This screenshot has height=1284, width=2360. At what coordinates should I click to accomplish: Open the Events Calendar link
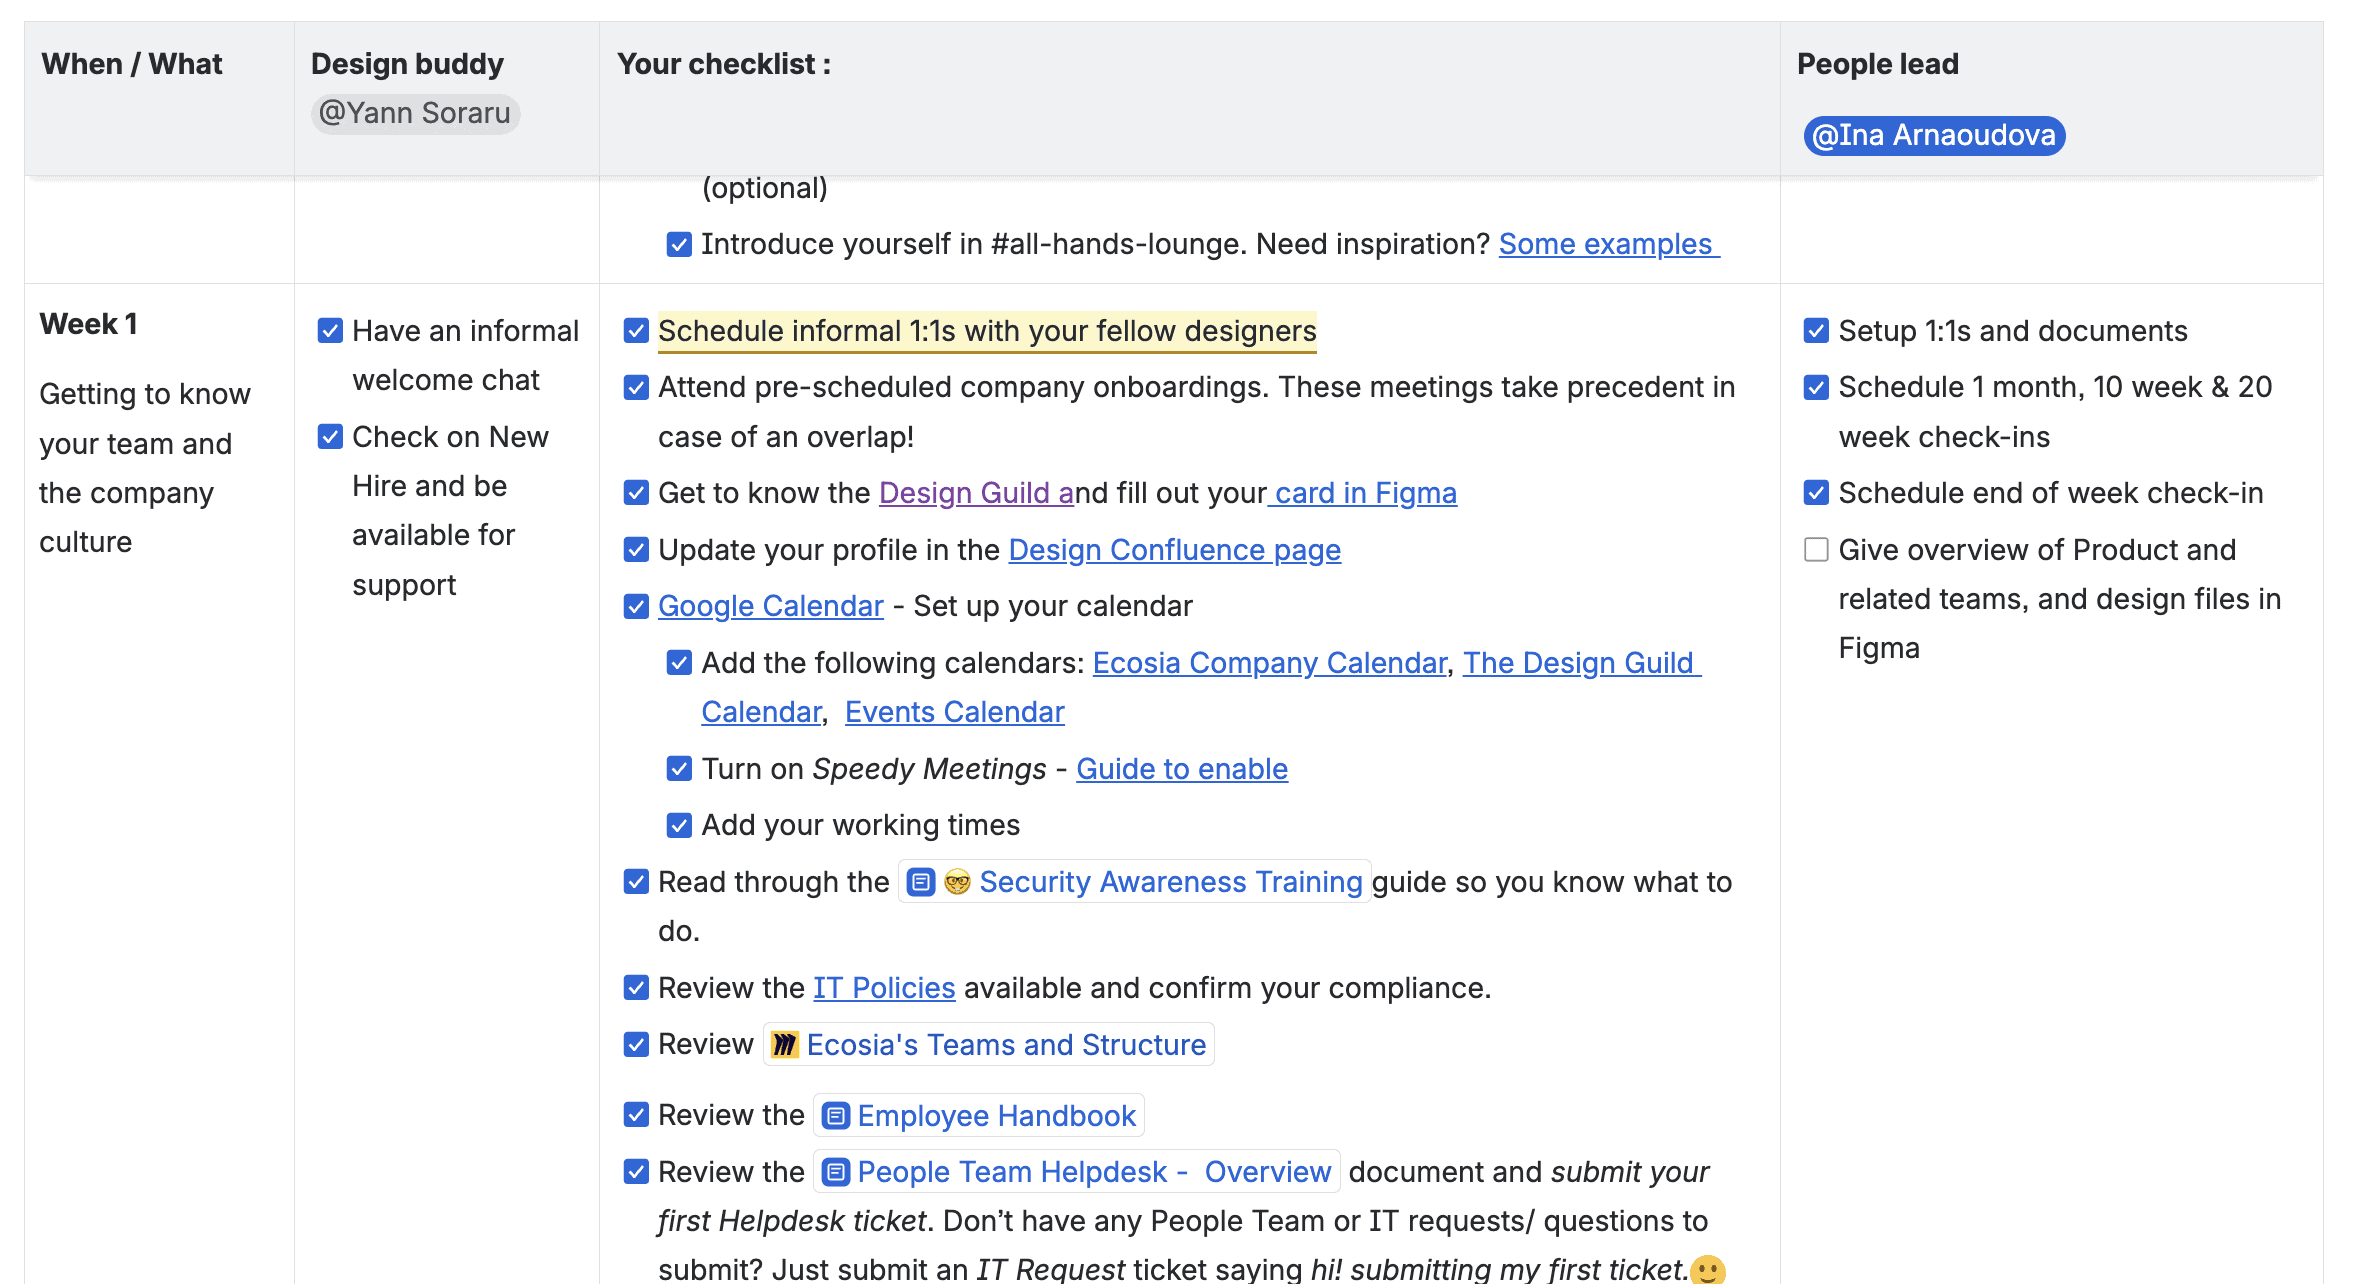tap(954, 712)
